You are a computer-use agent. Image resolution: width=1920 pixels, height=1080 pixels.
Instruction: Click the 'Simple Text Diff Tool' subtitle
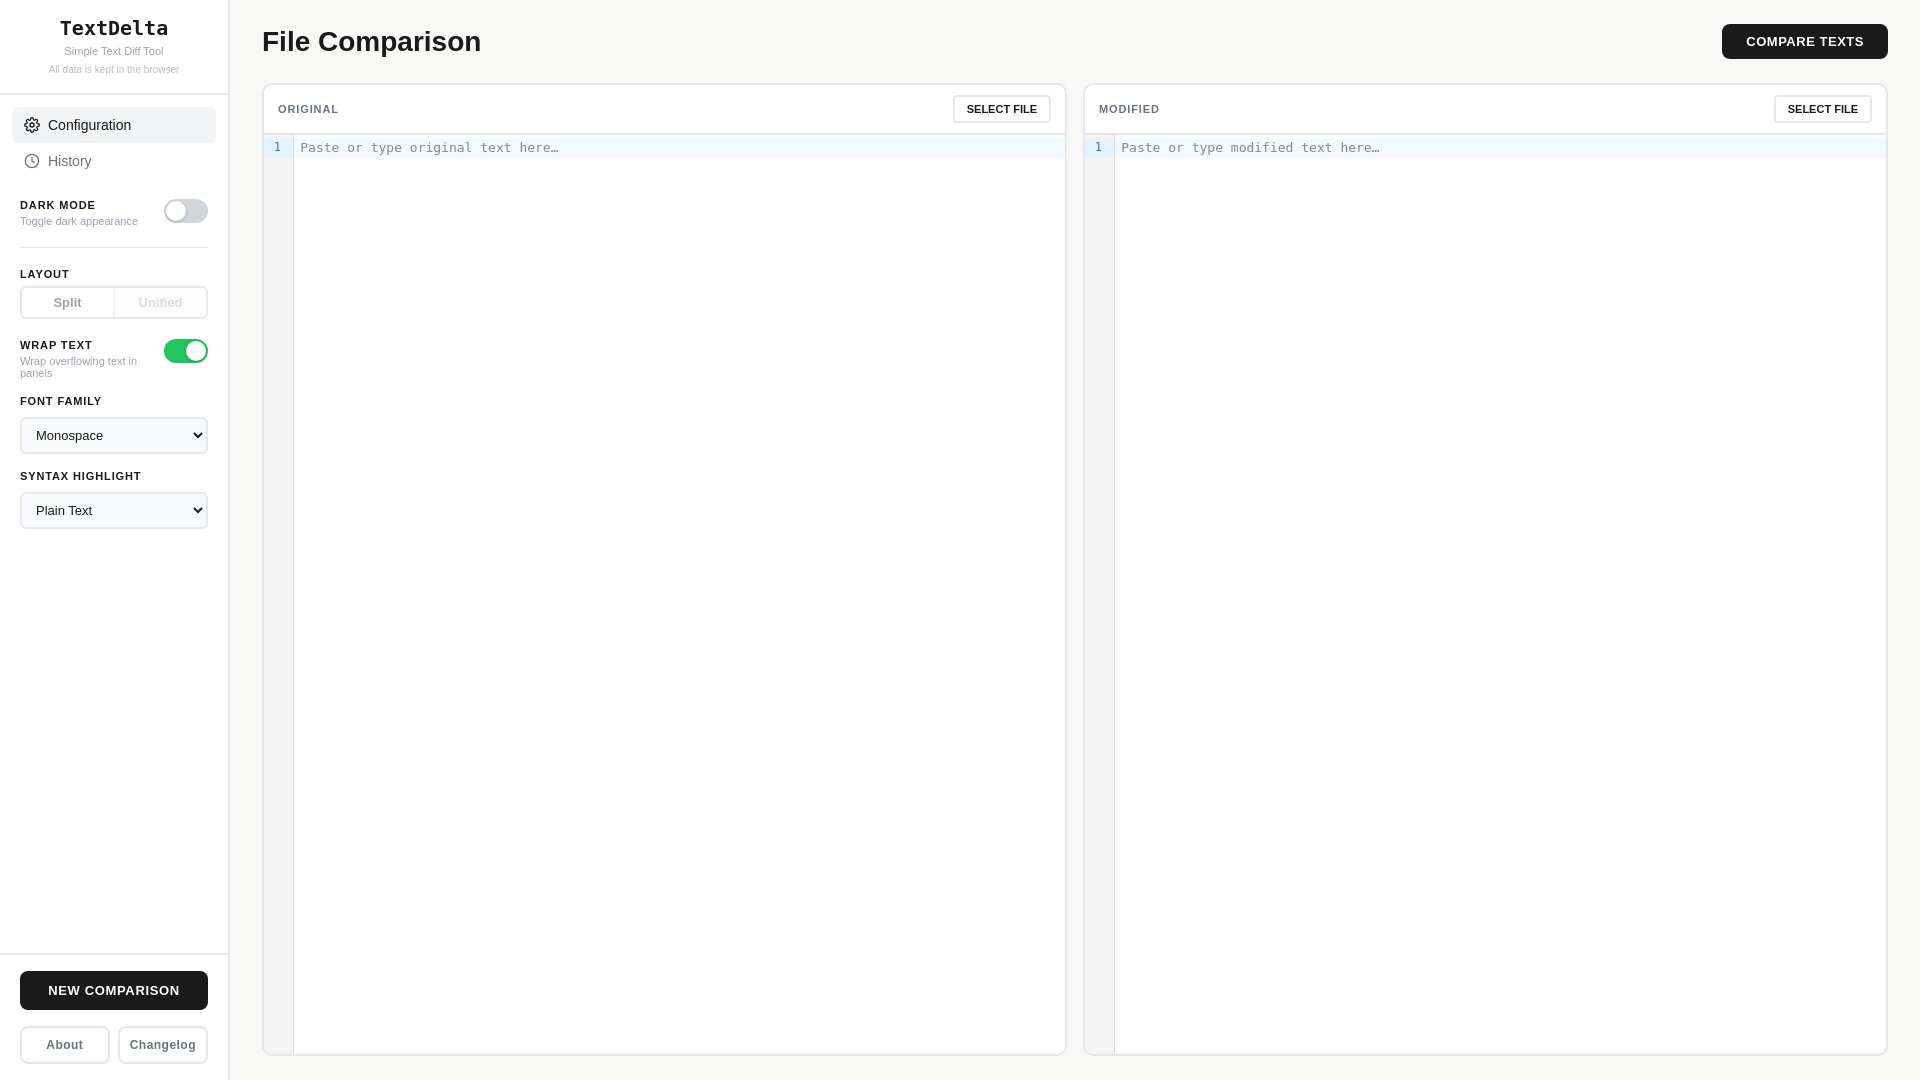tap(114, 51)
